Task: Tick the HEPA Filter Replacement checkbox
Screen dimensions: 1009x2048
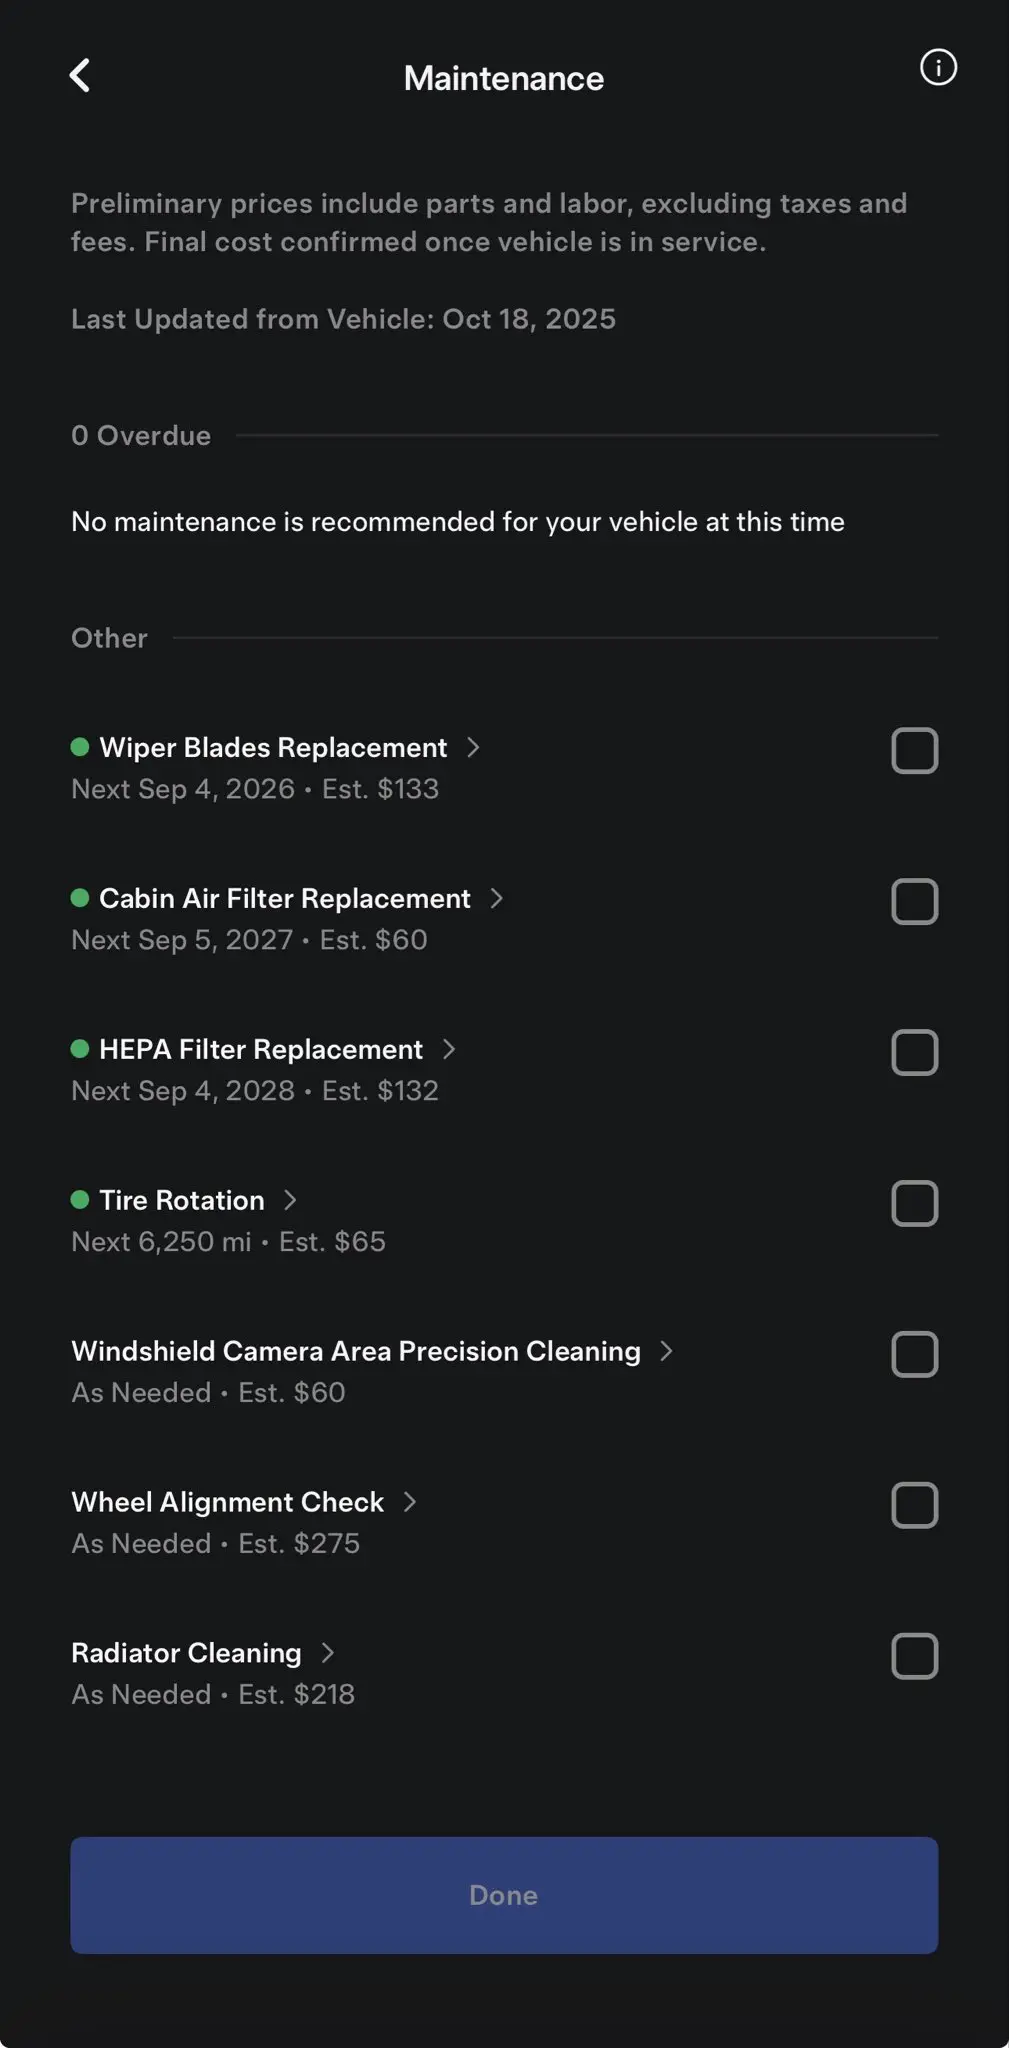Action: tap(914, 1053)
